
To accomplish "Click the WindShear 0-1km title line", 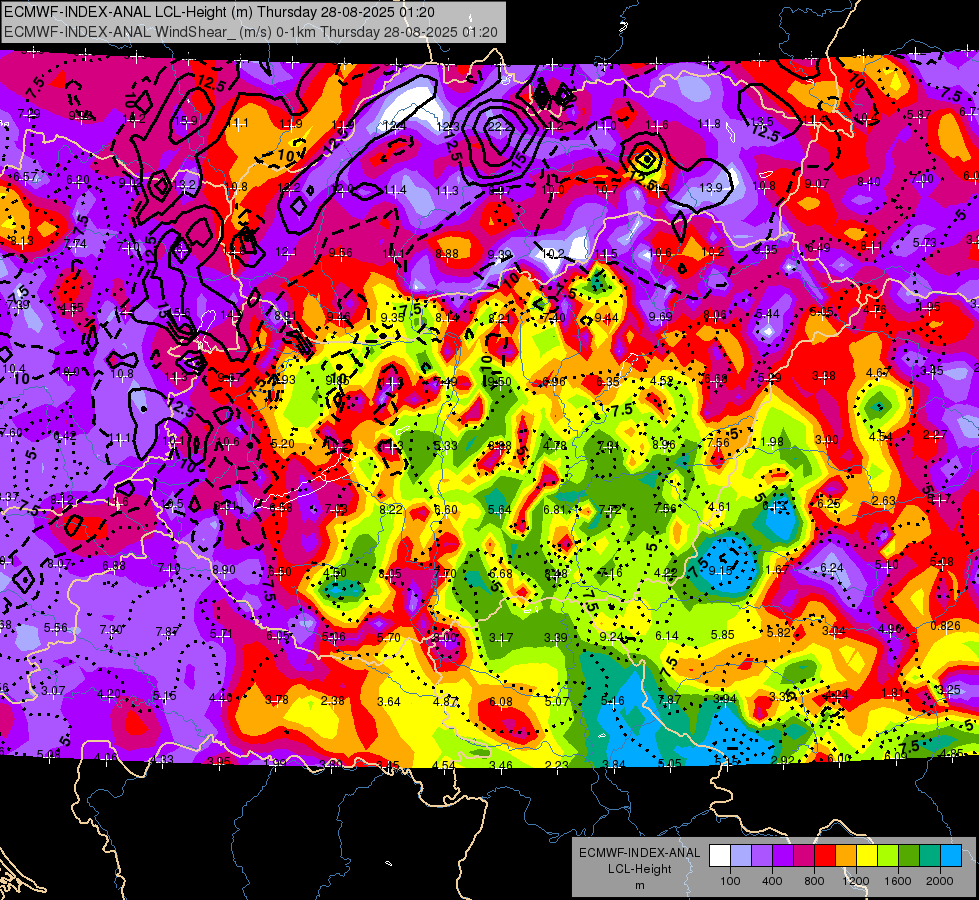I will click(x=251, y=32).
